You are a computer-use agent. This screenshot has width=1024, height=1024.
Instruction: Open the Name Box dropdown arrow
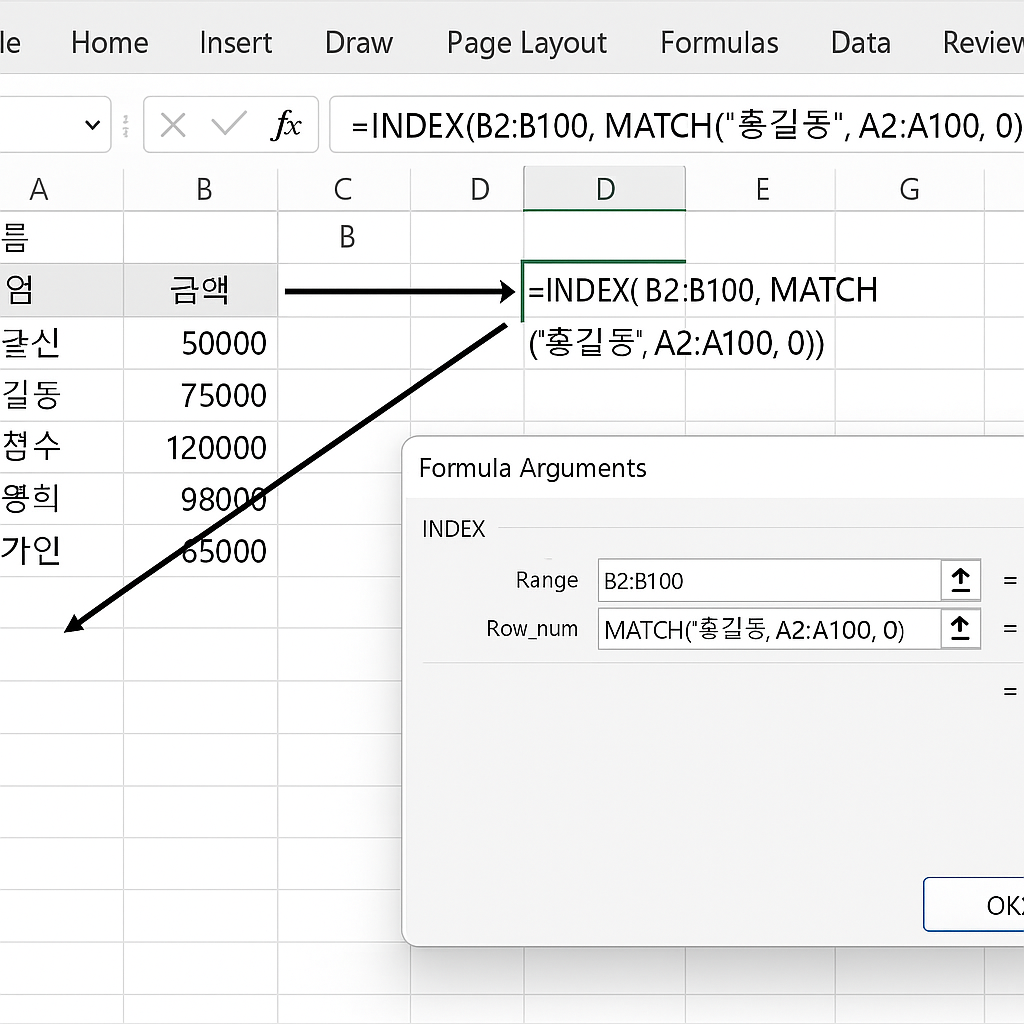point(94,124)
